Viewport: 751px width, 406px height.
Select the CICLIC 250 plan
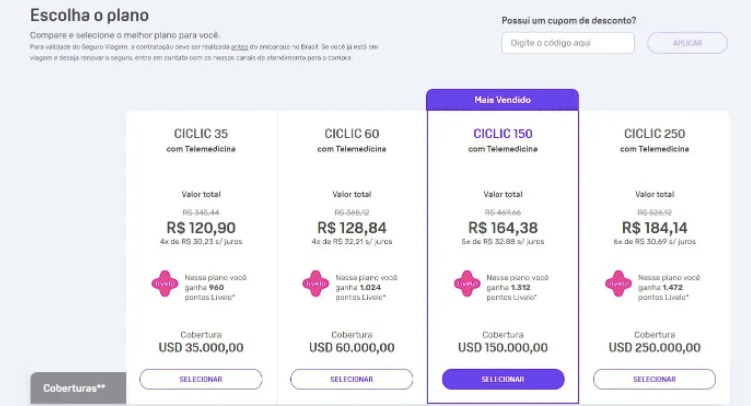coord(654,379)
